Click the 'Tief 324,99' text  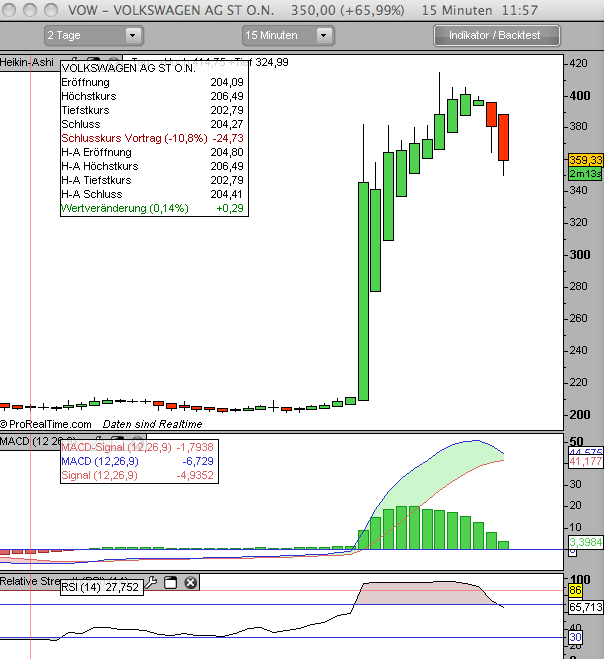click(262, 62)
